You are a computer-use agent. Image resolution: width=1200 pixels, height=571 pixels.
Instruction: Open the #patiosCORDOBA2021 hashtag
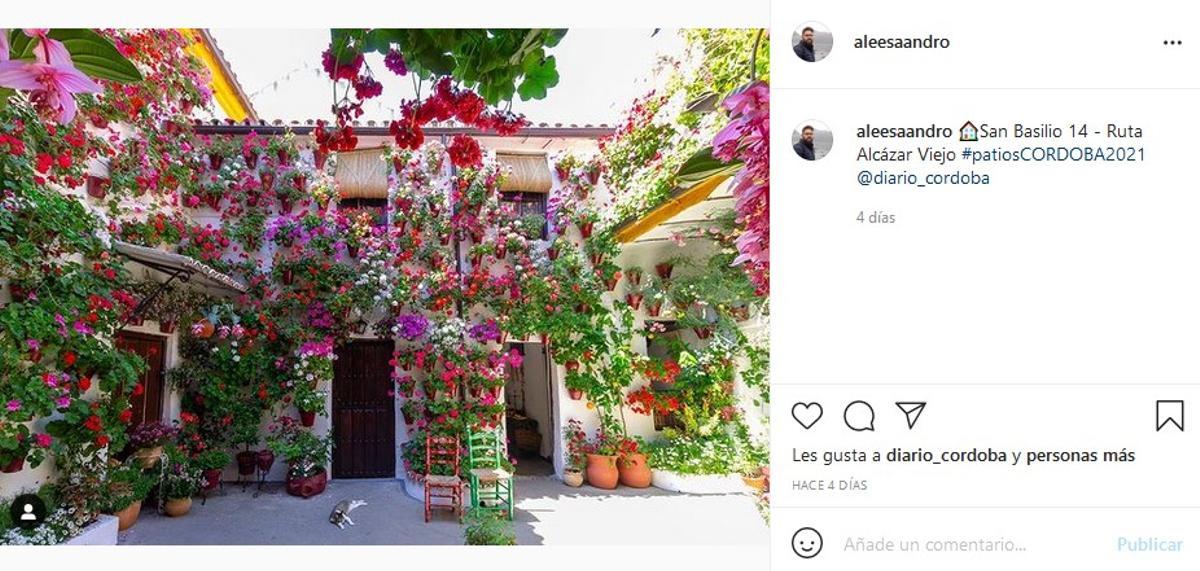[1053, 155]
